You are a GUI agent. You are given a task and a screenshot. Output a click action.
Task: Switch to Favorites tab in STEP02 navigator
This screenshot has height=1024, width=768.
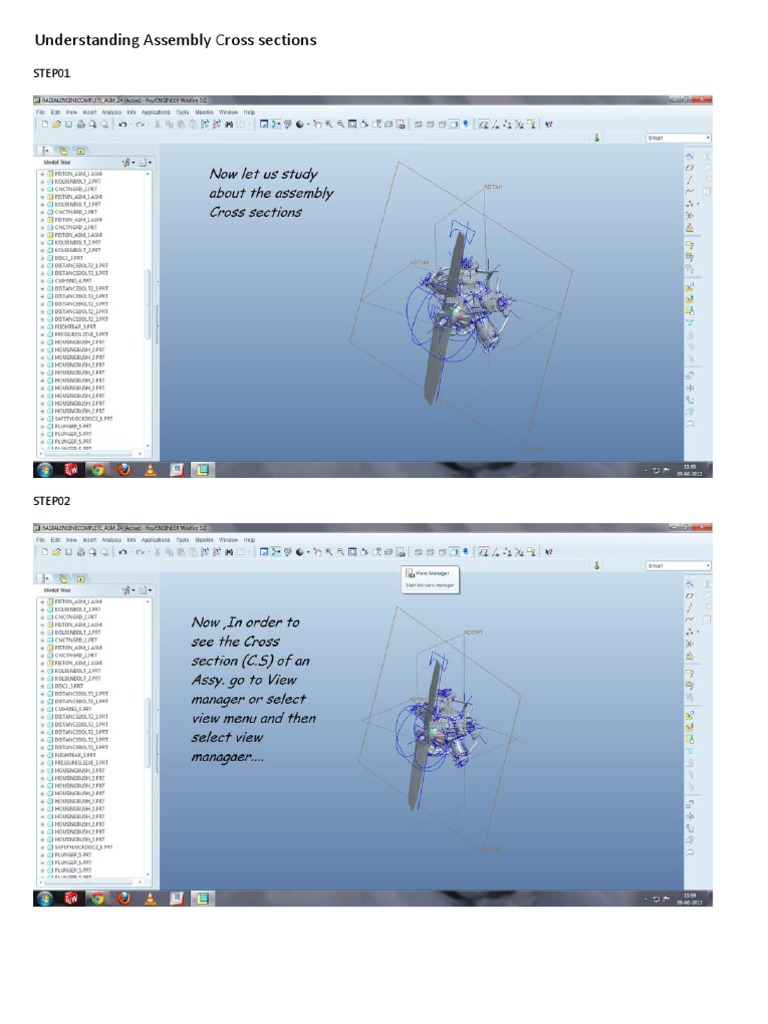click(x=80, y=578)
